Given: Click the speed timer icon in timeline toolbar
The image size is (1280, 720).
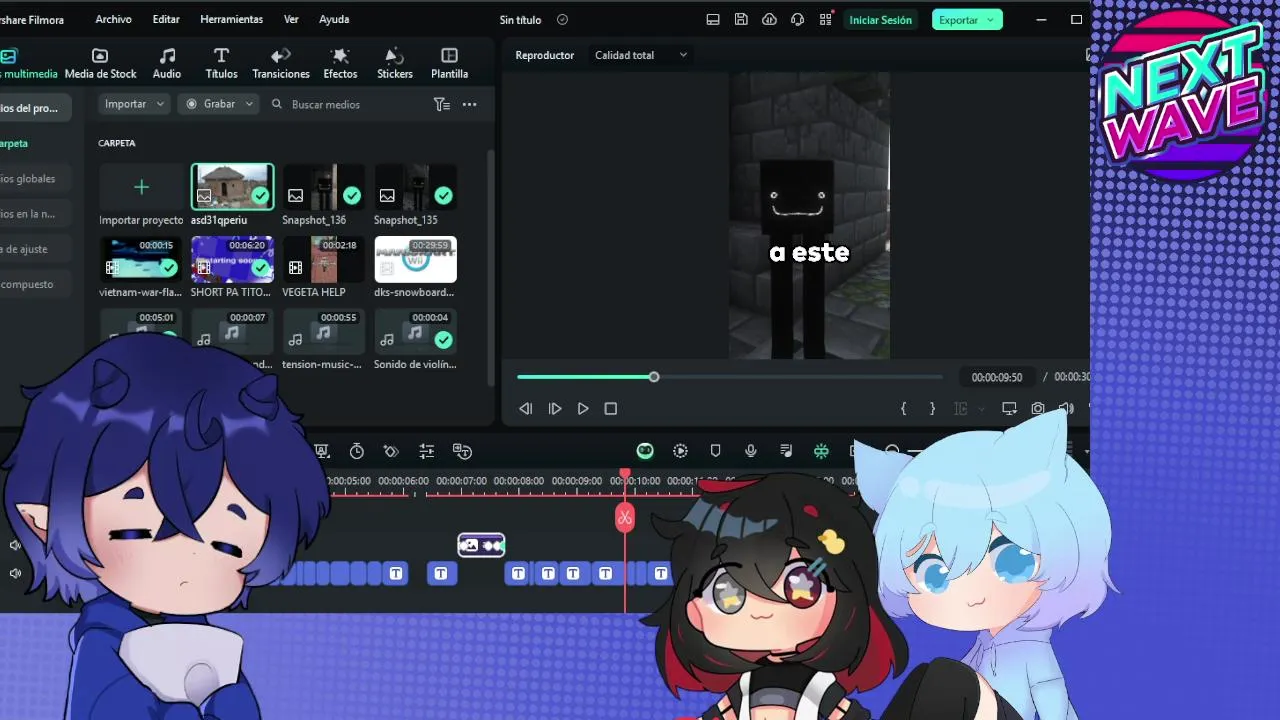Looking at the screenshot, I should (356, 451).
